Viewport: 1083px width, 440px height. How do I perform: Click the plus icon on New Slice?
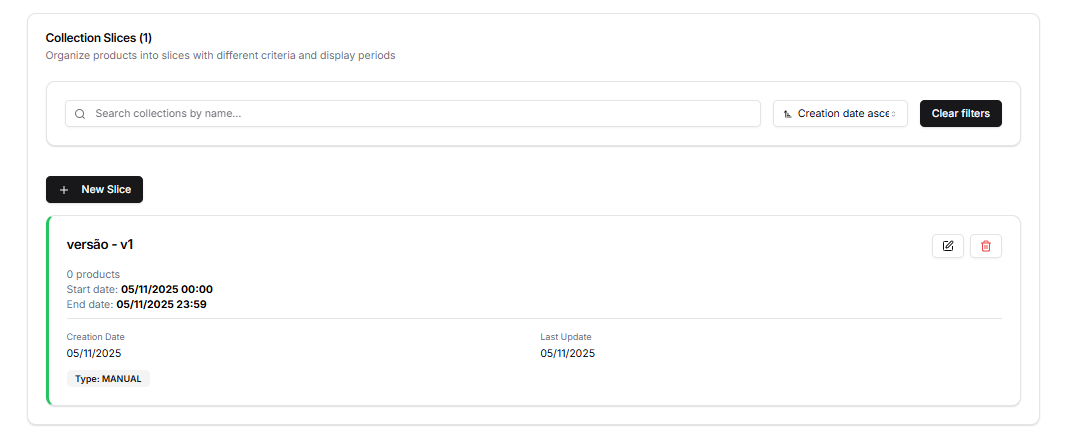pyautogui.click(x=64, y=190)
